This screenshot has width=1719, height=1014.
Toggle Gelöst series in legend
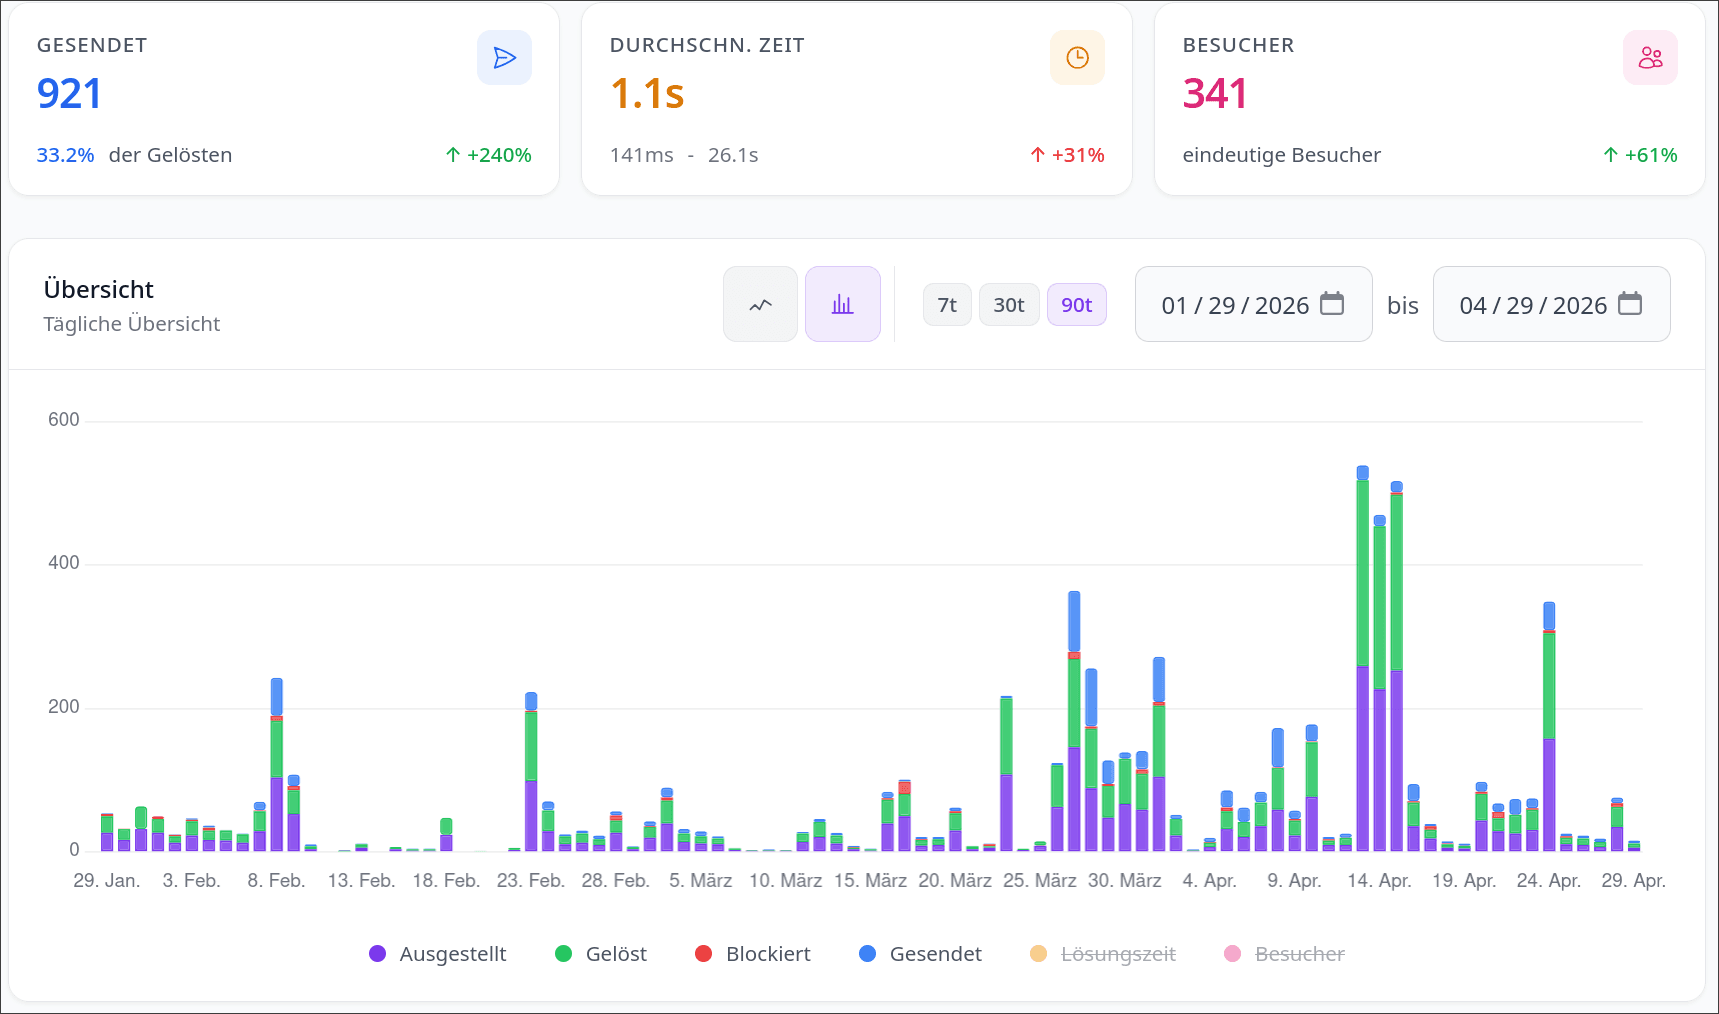601,954
